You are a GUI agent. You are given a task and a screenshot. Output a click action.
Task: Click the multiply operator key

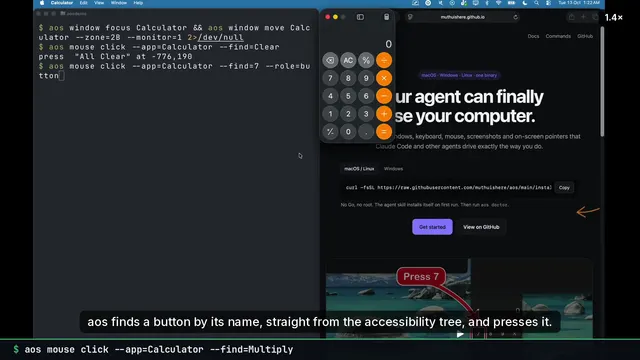384,78
